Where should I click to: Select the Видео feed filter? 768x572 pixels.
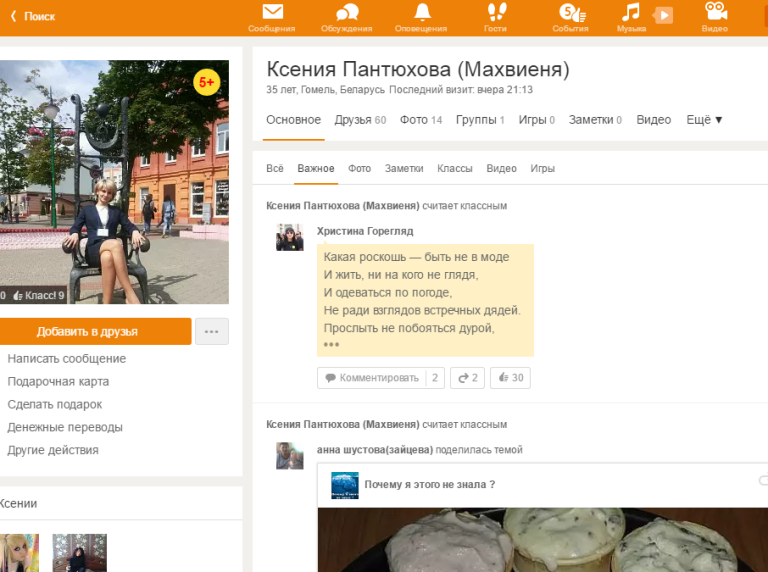(502, 168)
